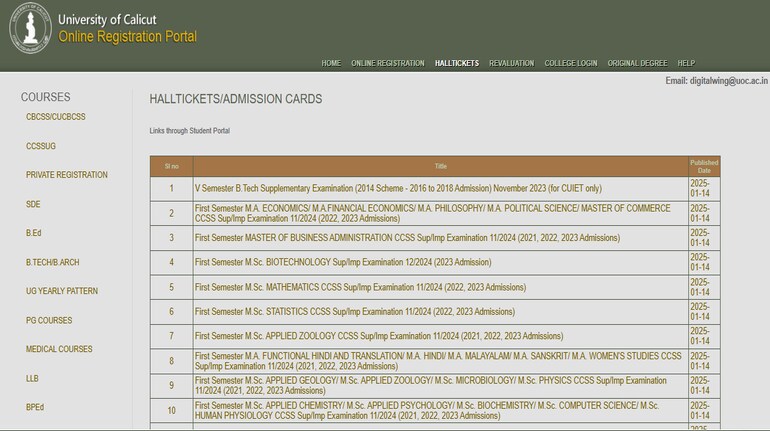The height and width of the screenshot is (431, 770).
Task: Open UG YEARLY PATTERN courses
Action: [62, 291]
